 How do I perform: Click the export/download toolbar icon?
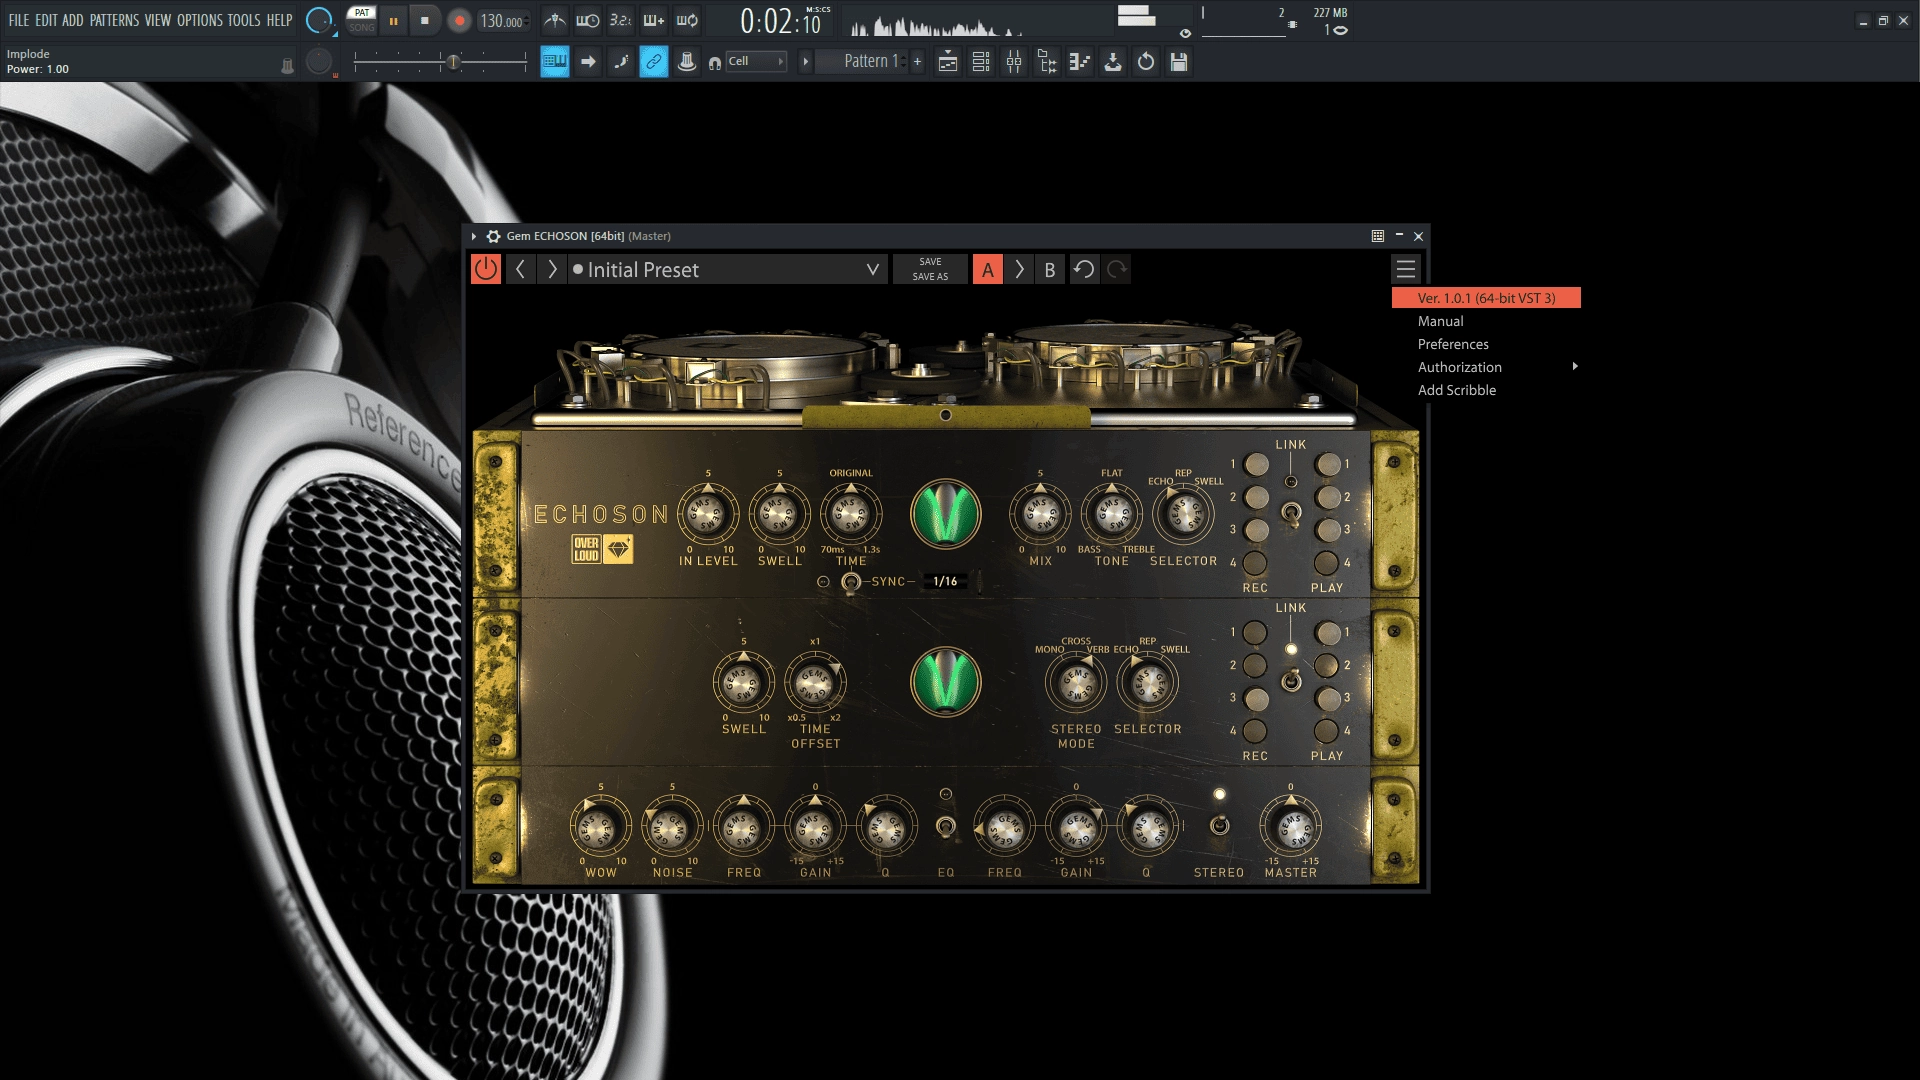point(1113,62)
